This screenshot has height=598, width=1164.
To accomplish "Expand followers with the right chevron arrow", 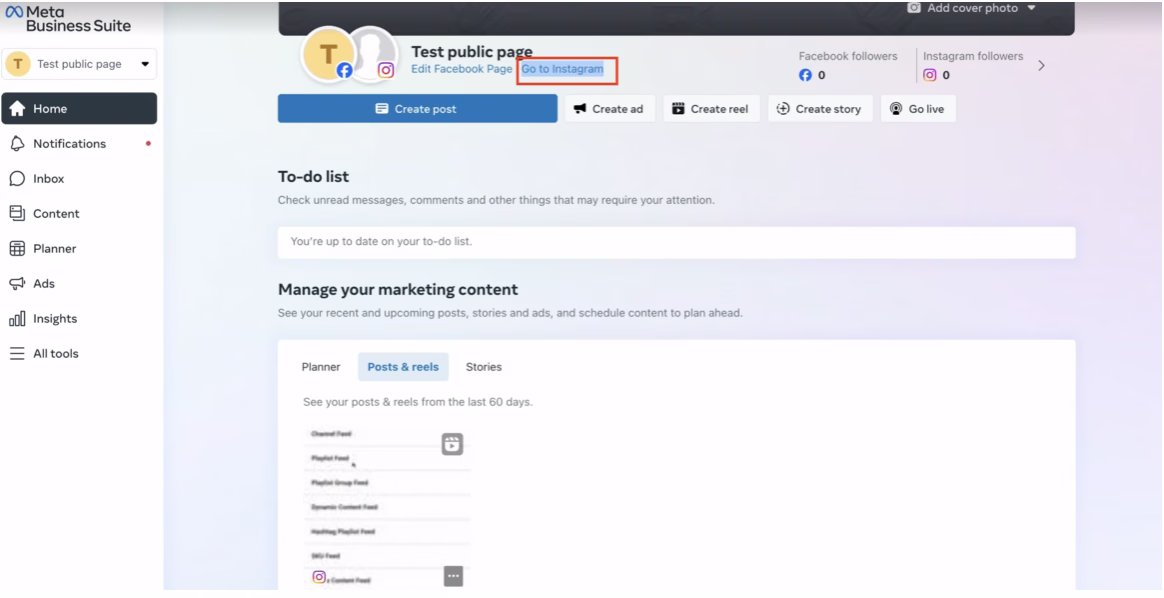I will pos(1042,65).
